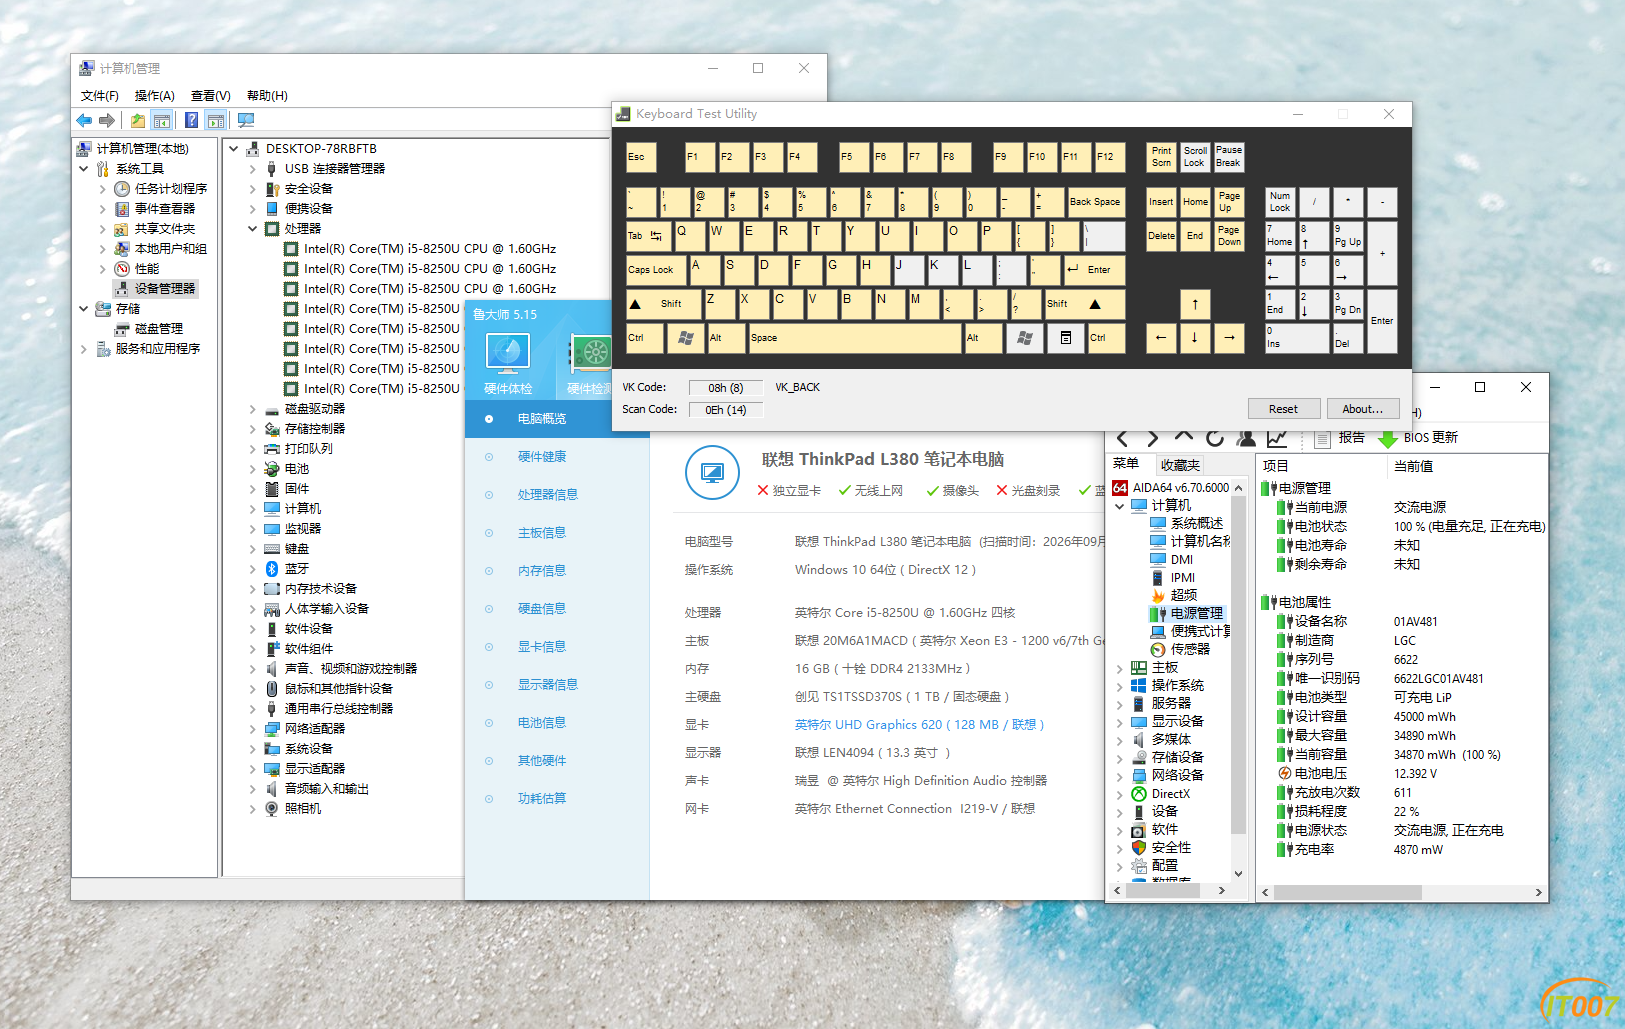Click the AIDA64 graph chart icon
Image resolution: width=1625 pixels, height=1029 pixels.
1277,438
